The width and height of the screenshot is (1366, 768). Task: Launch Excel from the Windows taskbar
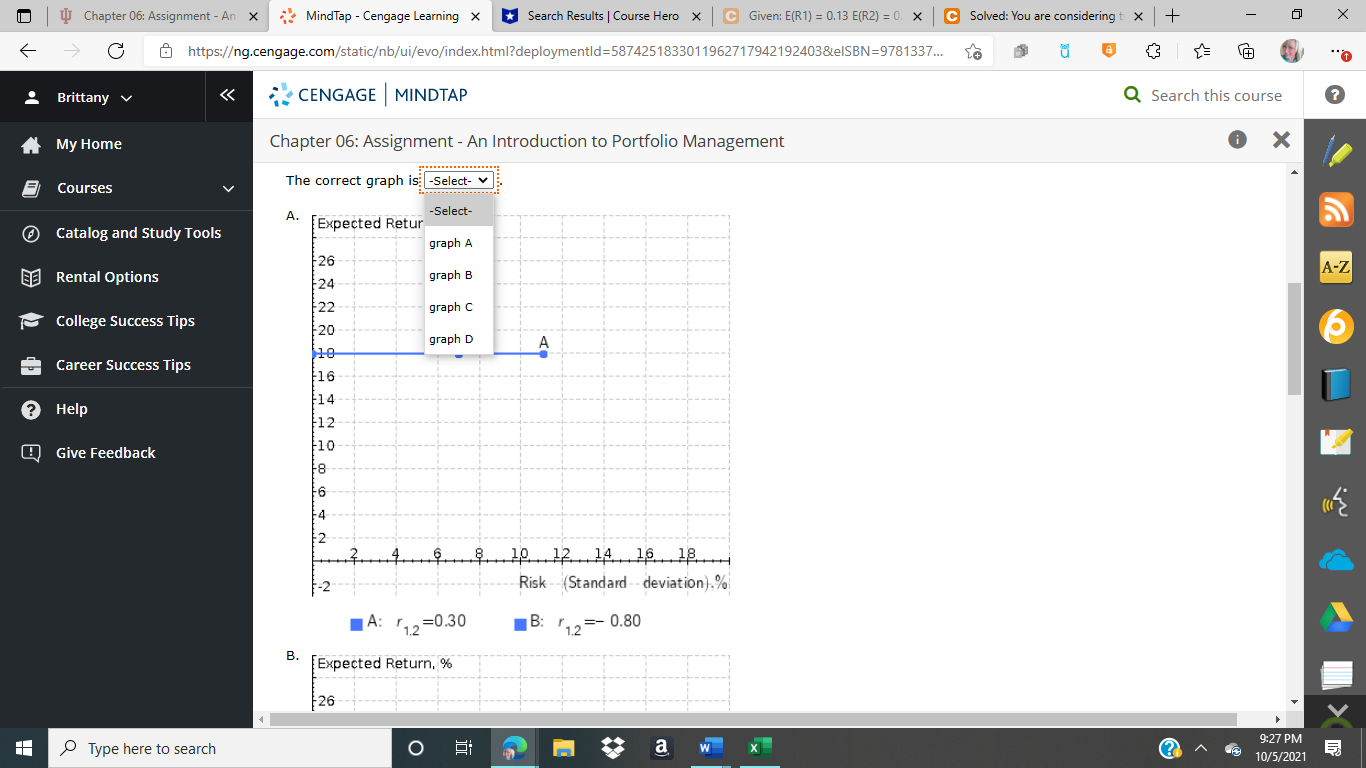[x=758, y=747]
